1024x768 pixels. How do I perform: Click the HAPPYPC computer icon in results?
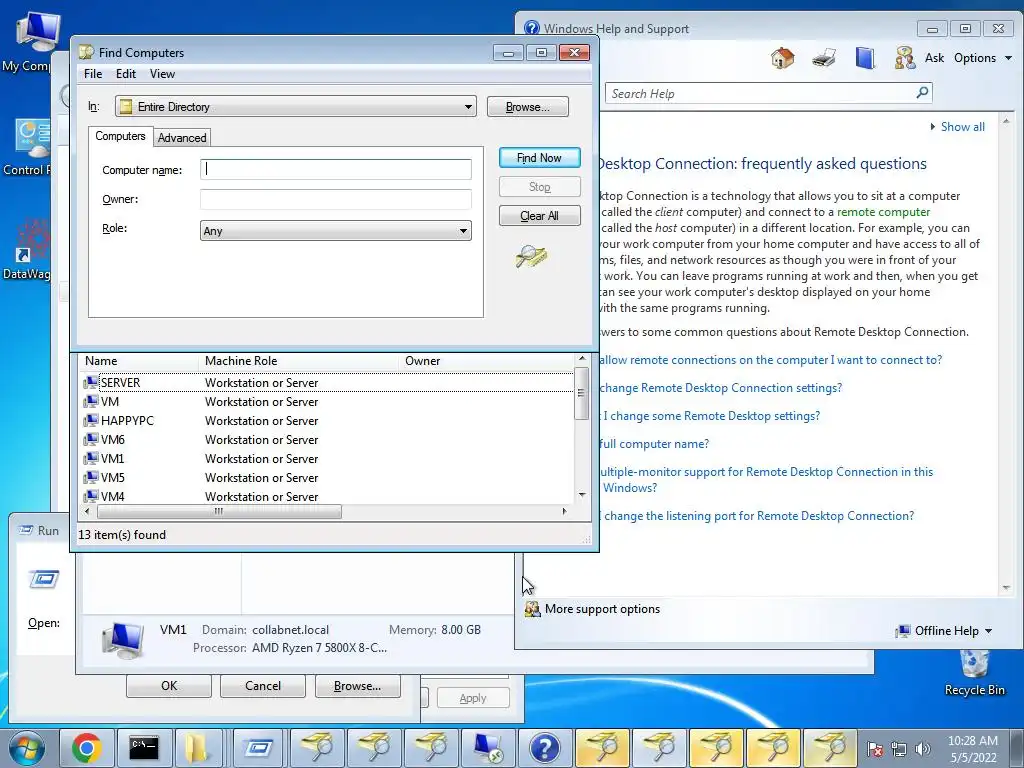click(91, 420)
